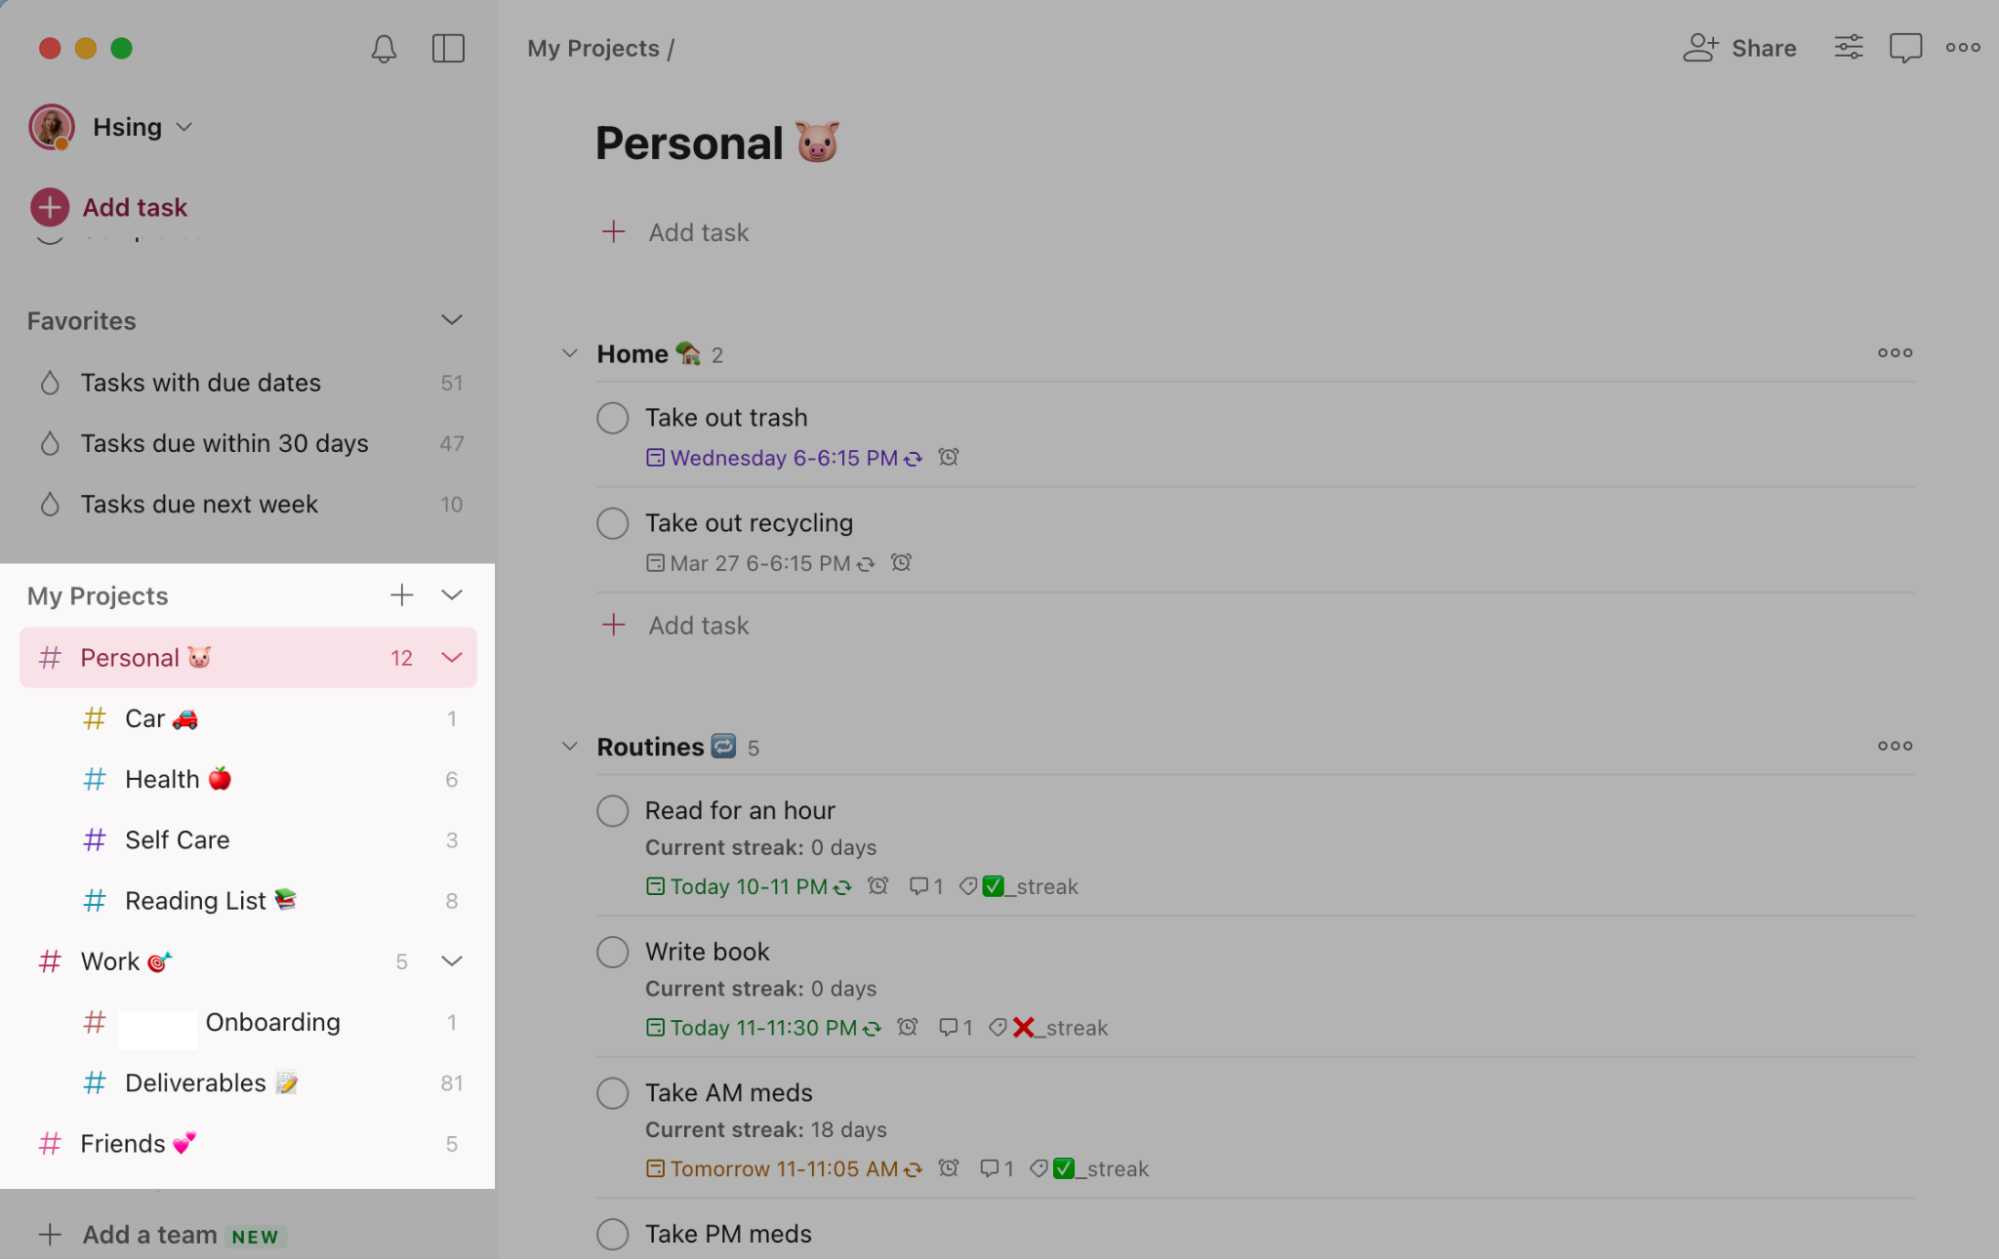Viewport: 1999px width, 1260px height.
Task: Collapse the Favorites section
Action: tap(451, 320)
